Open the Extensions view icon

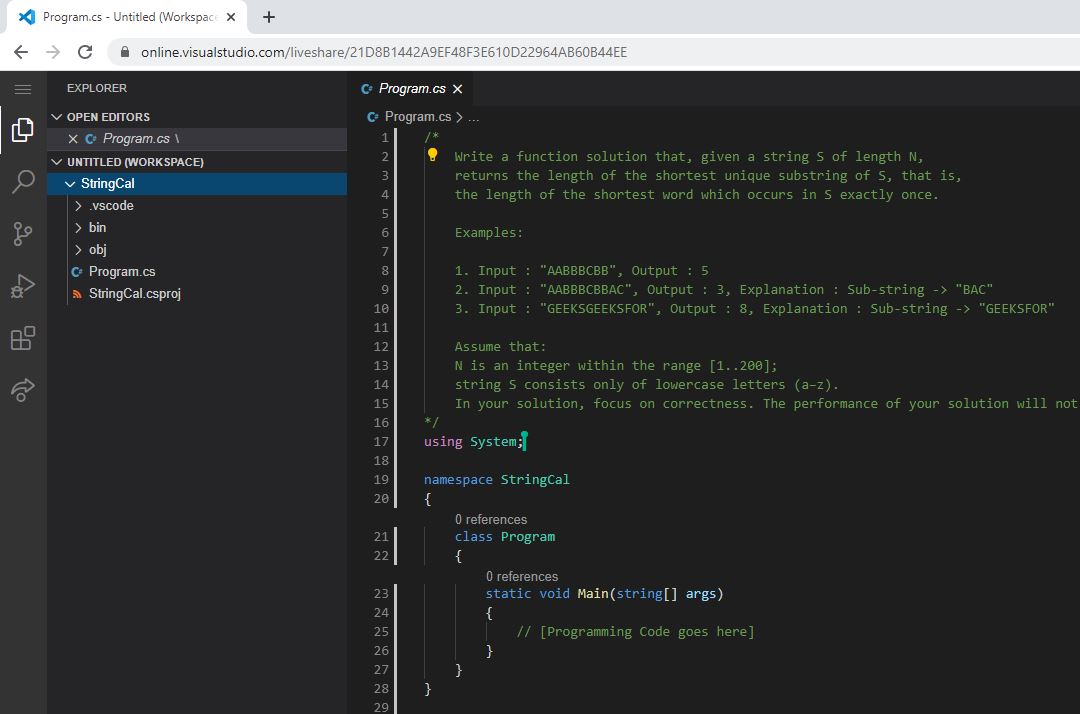tap(22, 339)
